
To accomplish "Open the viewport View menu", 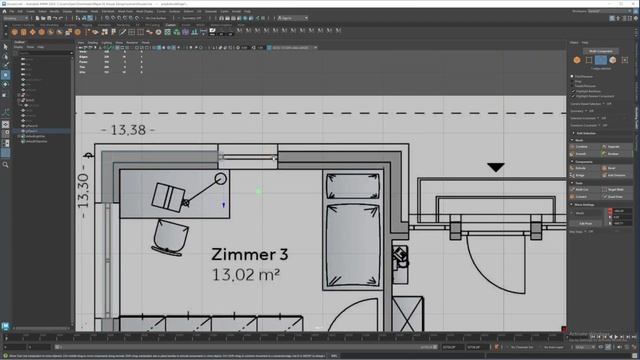I will pos(81,42).
